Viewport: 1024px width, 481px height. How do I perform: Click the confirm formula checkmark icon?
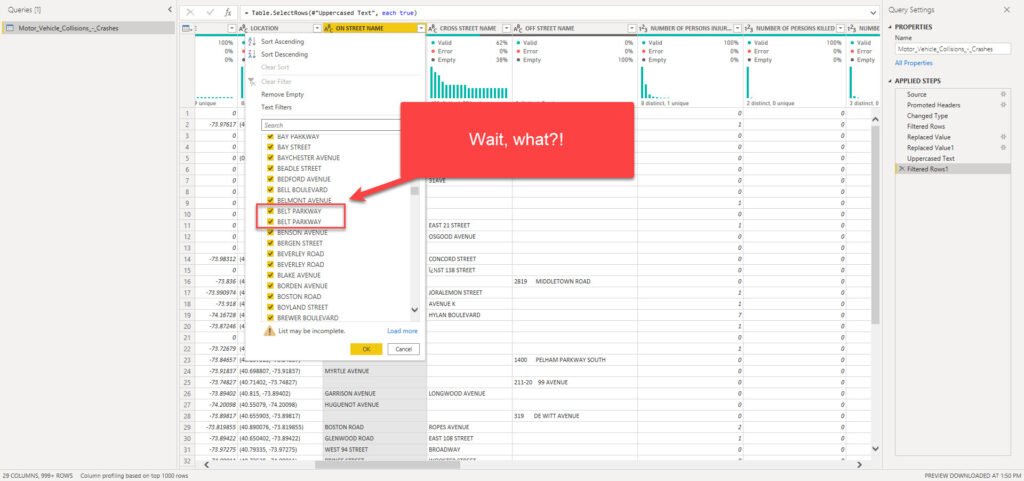[x=210, y=12]
